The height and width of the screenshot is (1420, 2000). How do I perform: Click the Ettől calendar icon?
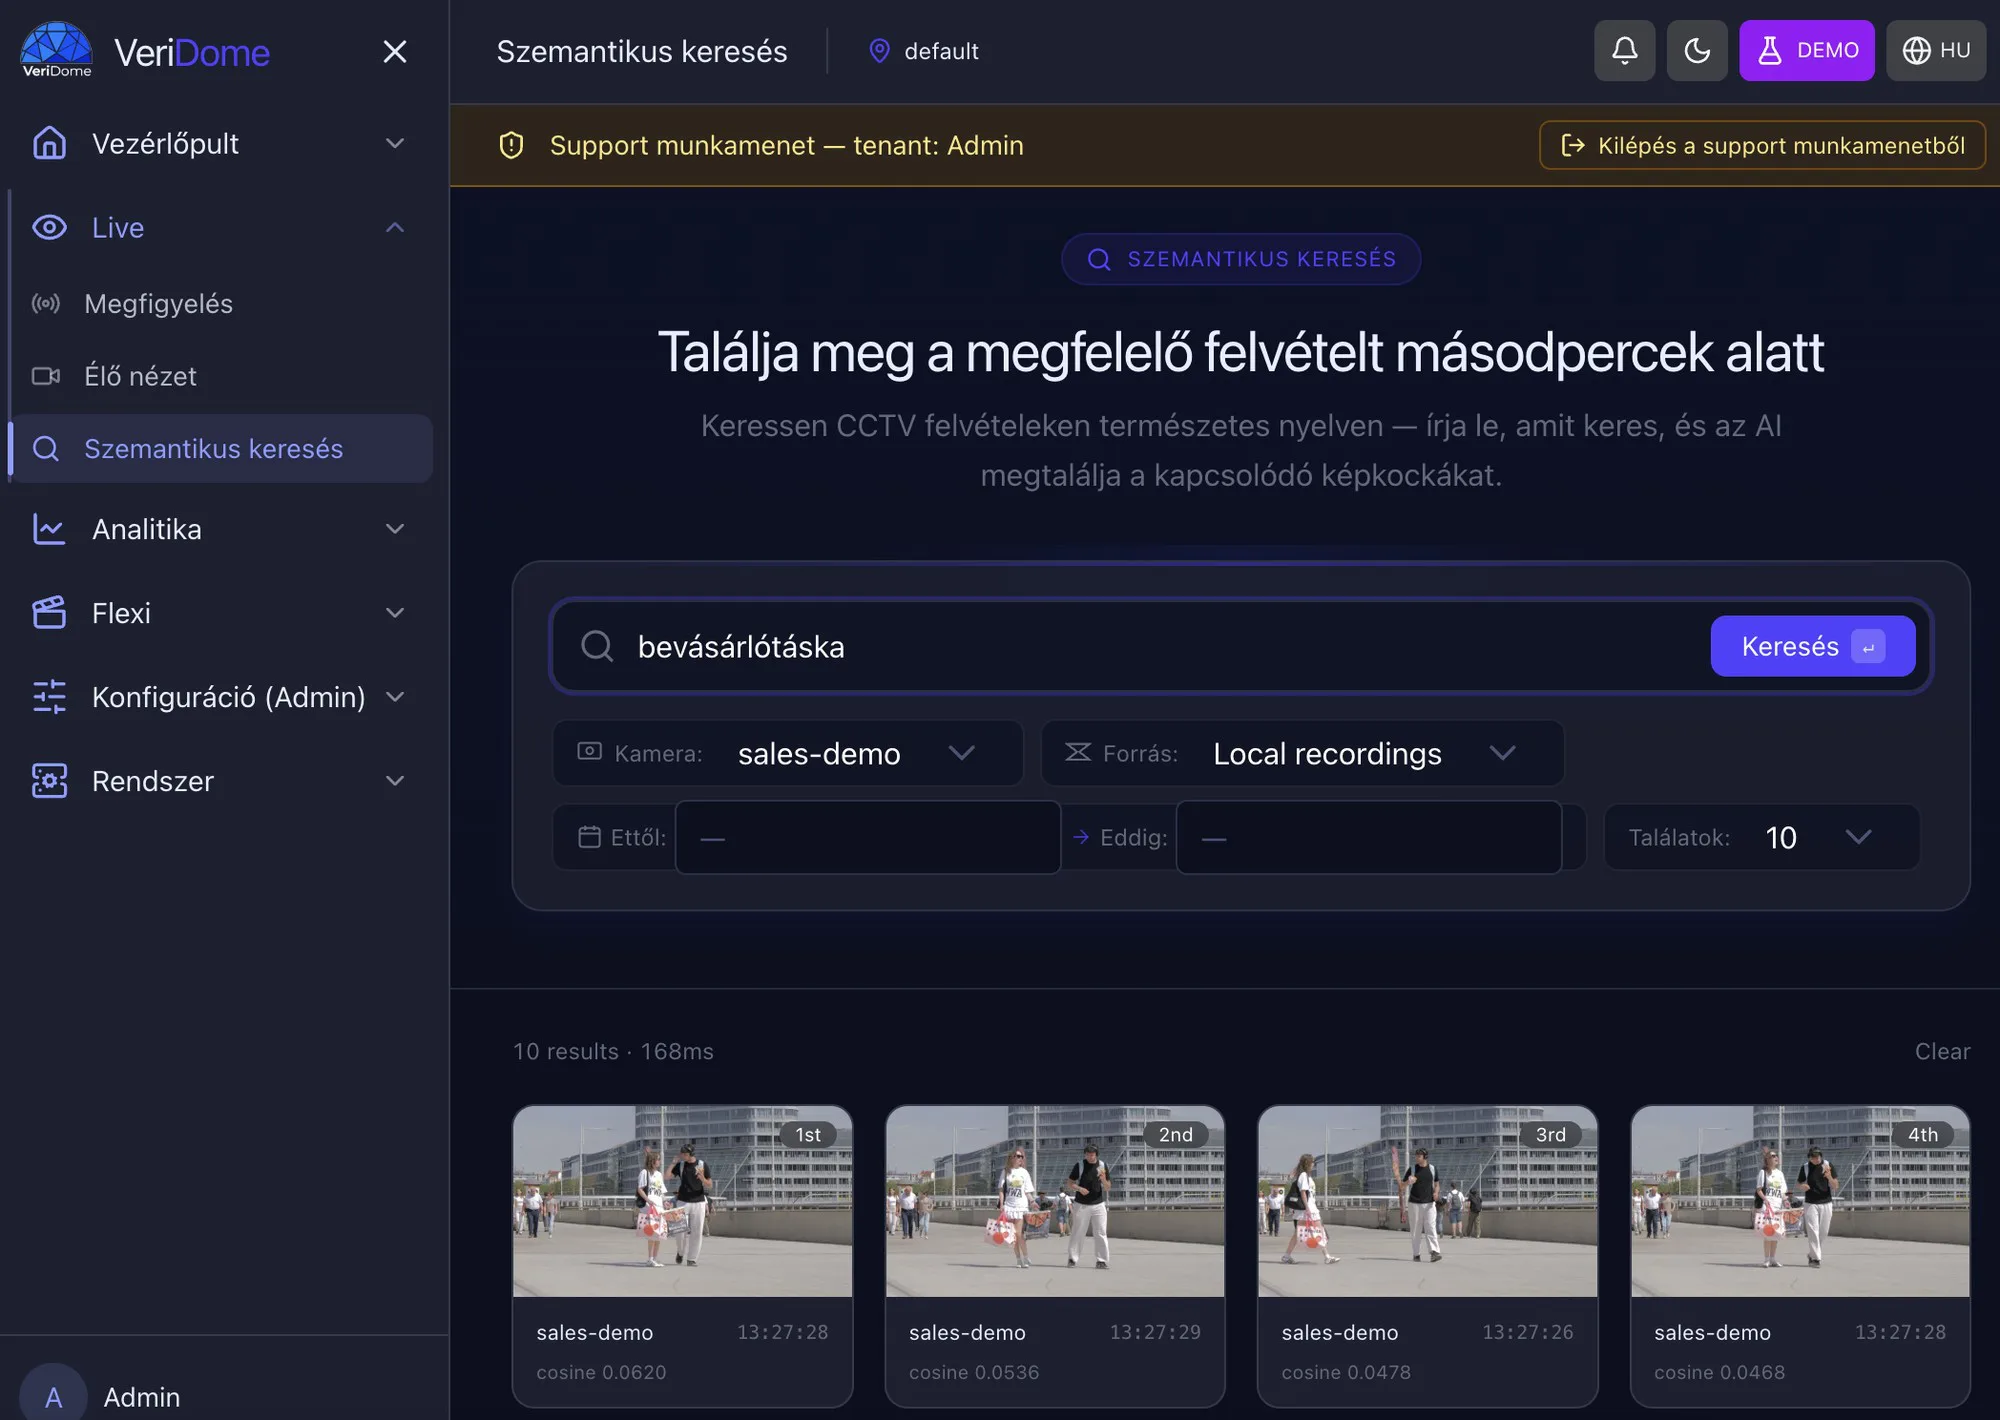click(589, 837)
